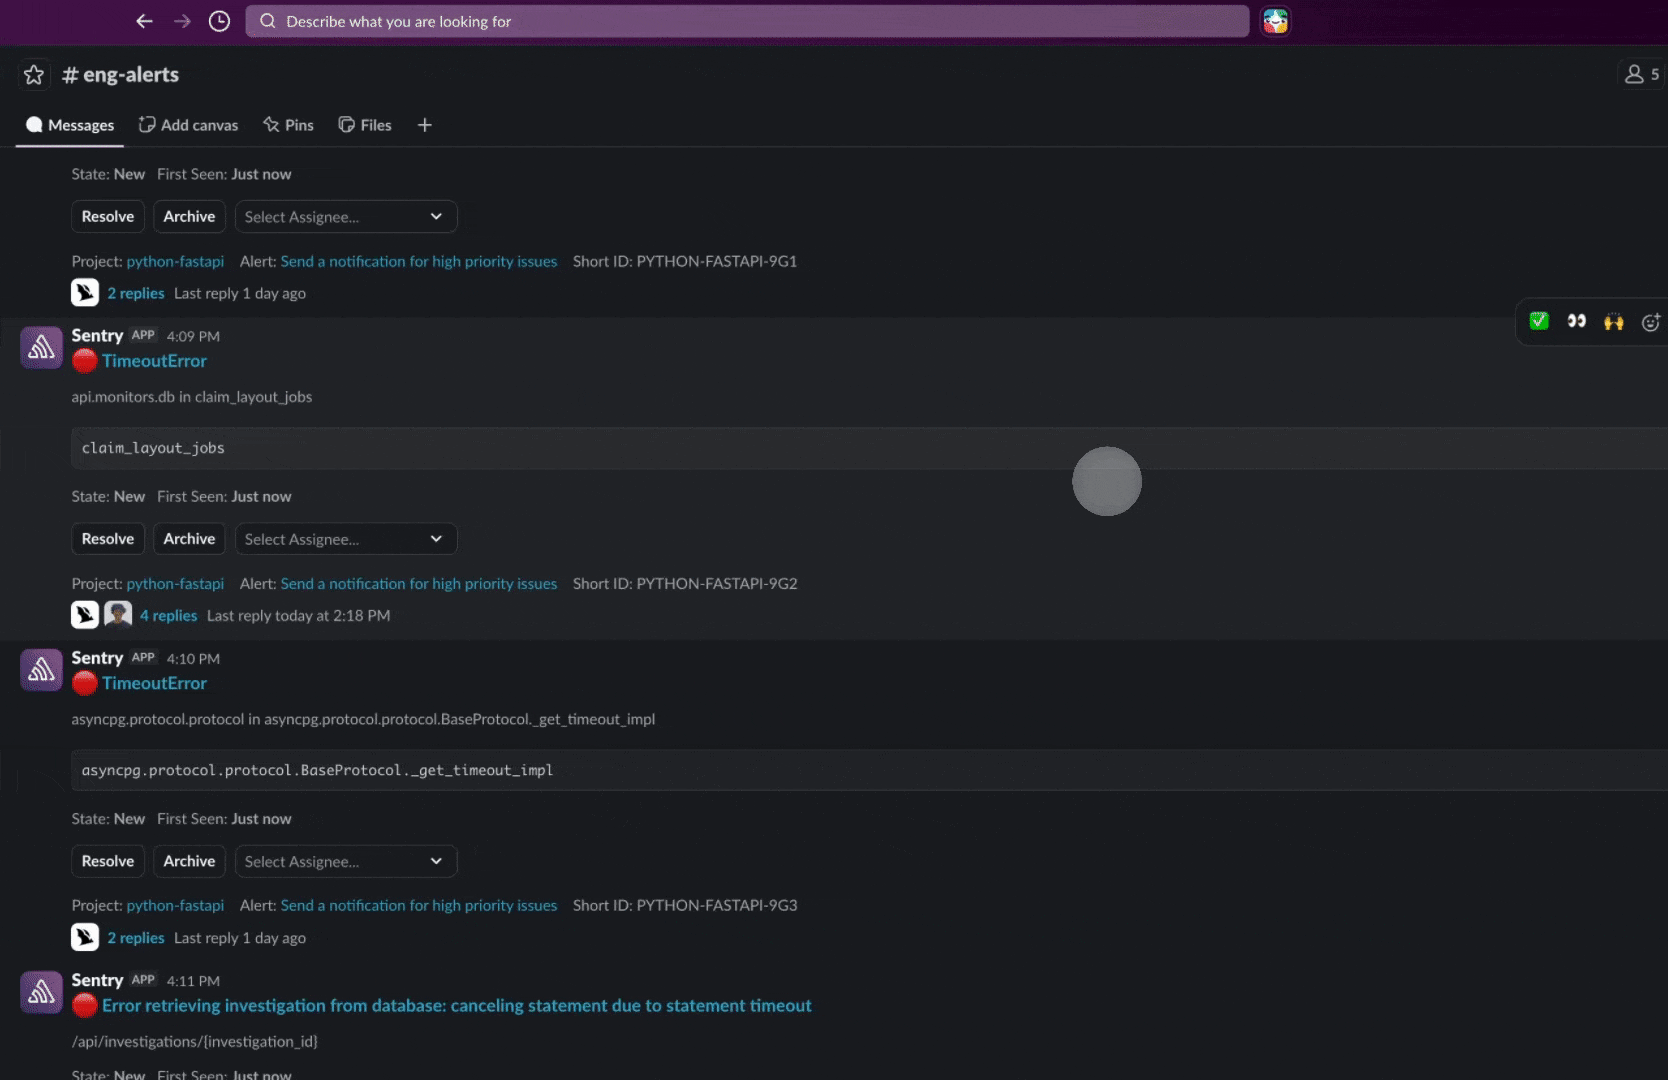Click Sentry avatar on the 4:10 PM message
Viewport: 1668px width, 1080px height.
pyautogui.click(x=41, y=670)
